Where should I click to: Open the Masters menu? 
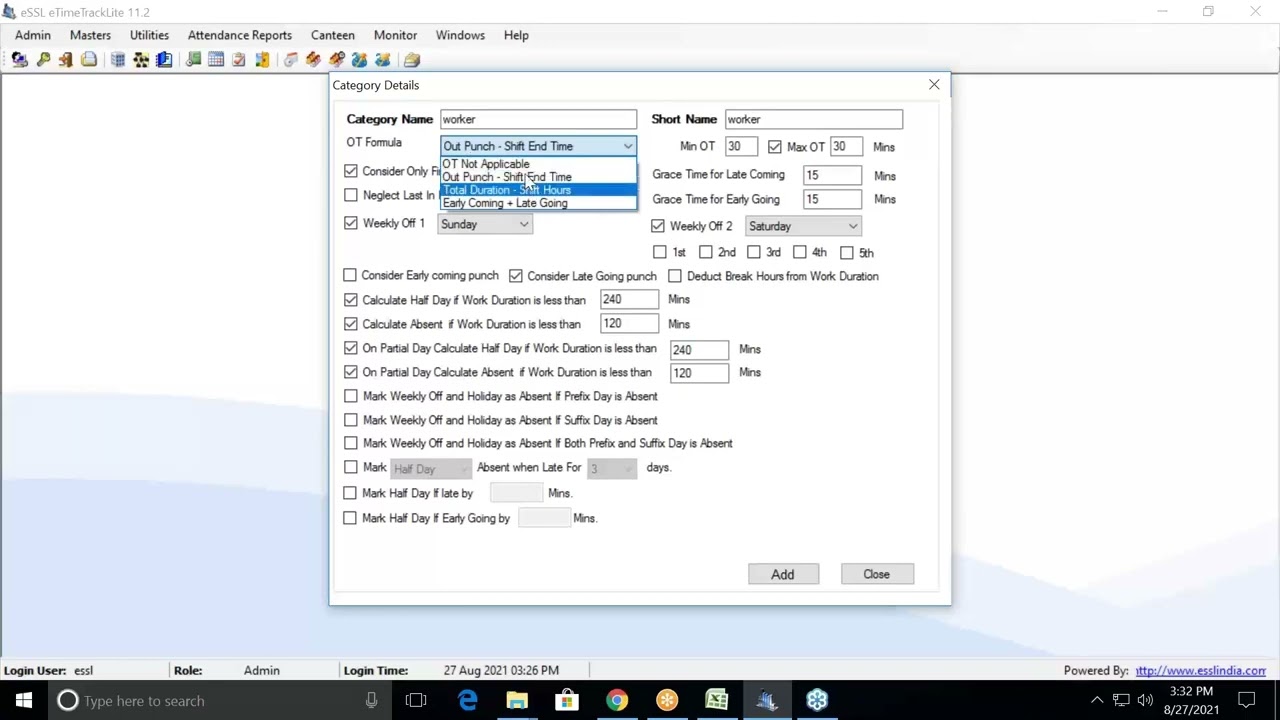pyautogui.click(x=90, y=35)
